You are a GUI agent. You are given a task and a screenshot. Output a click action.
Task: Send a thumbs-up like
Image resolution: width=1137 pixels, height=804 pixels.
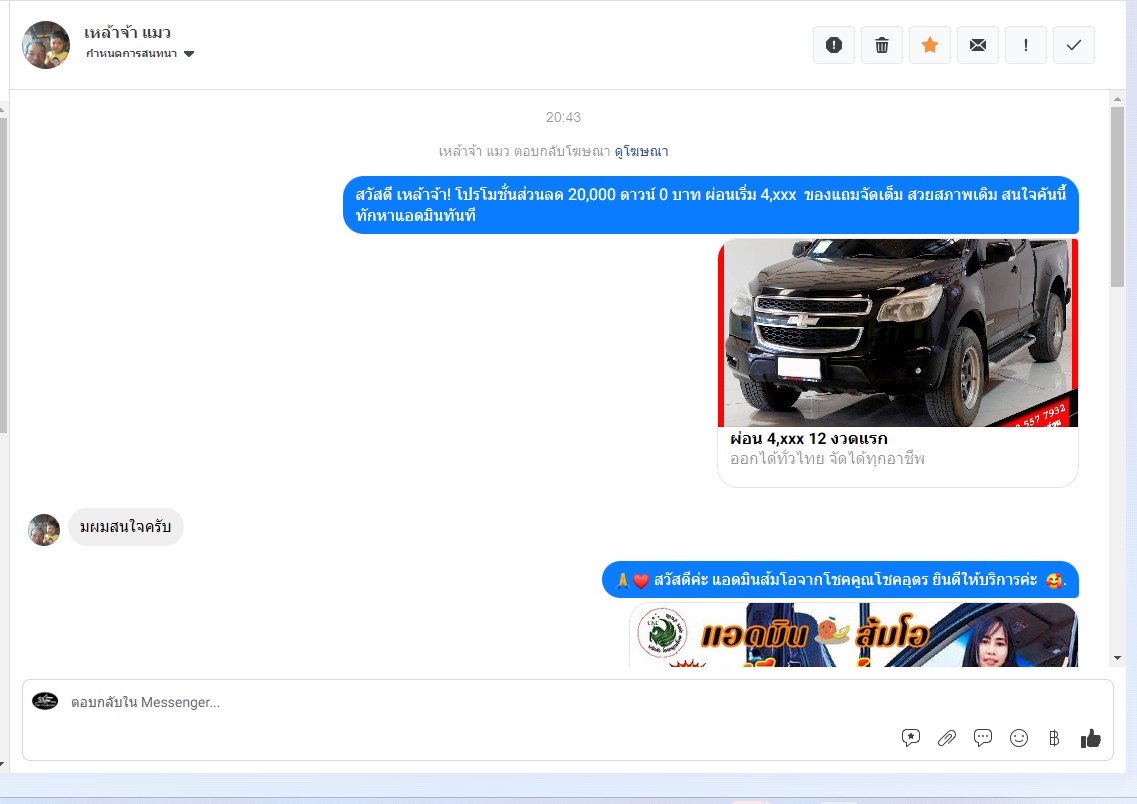(x=1091, y=738)
